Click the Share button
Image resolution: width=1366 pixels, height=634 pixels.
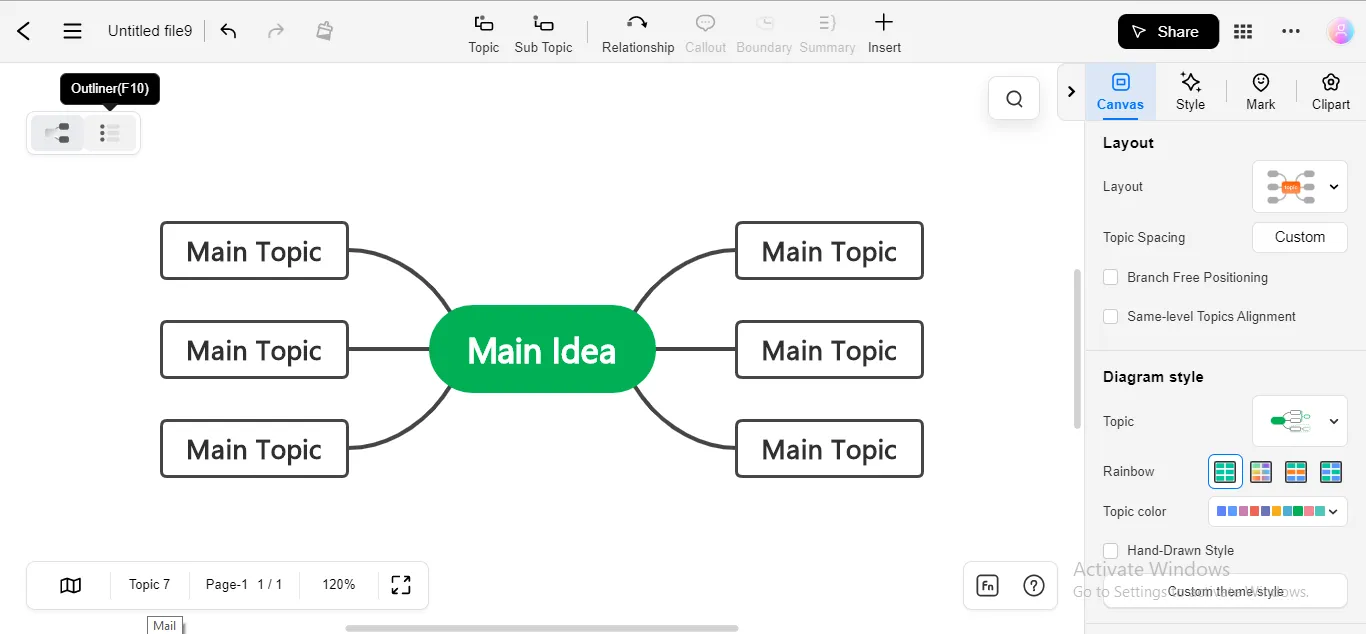(x=1168, y=32)
